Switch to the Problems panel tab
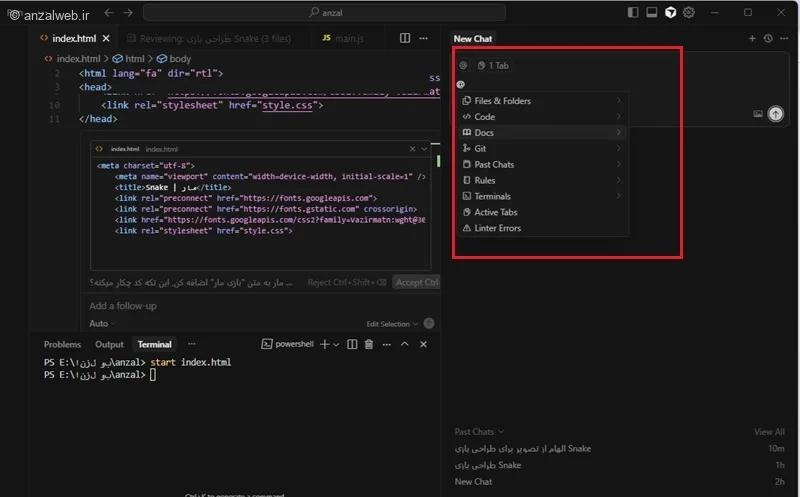 pos(62,344)
